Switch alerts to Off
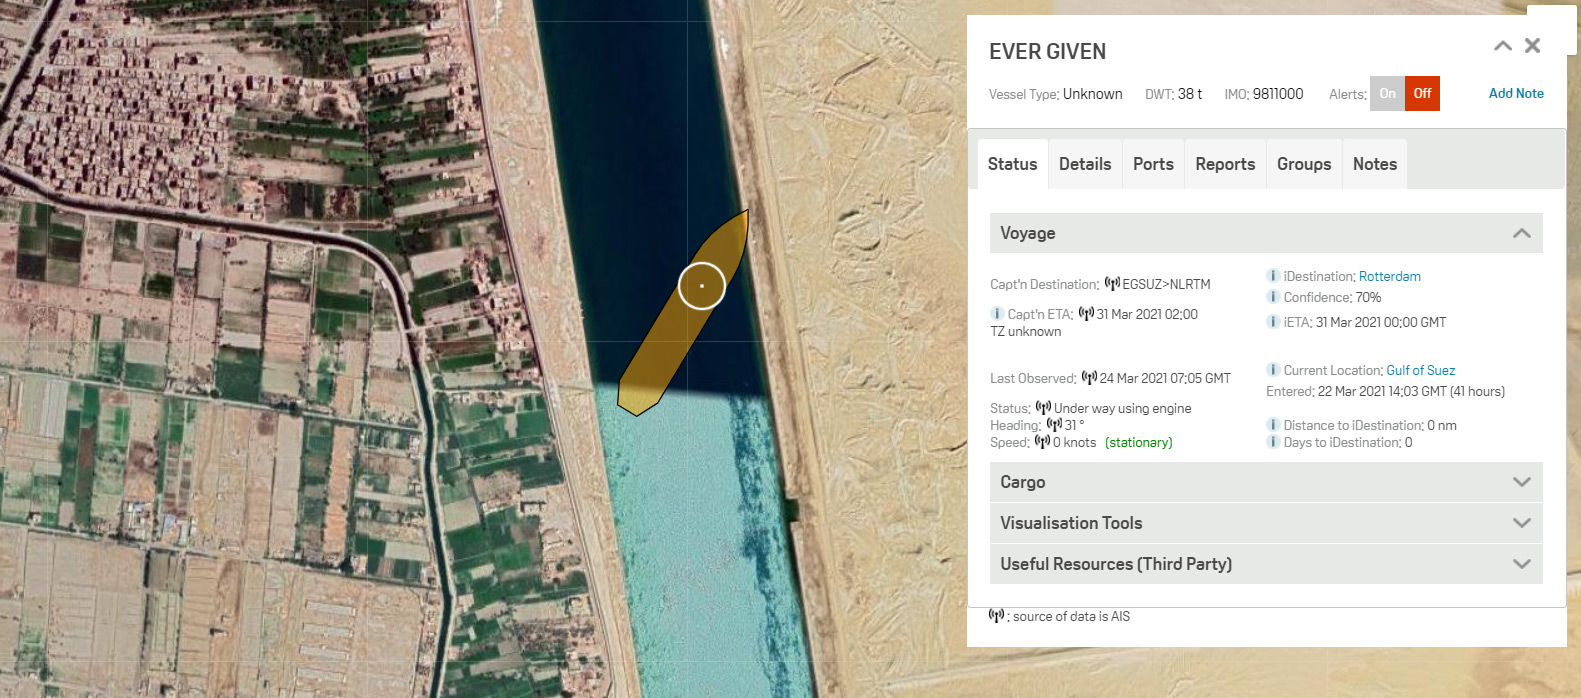 1422,94
